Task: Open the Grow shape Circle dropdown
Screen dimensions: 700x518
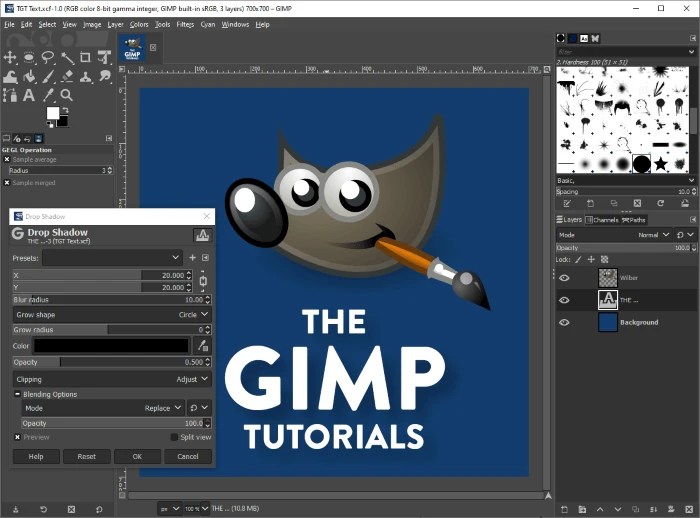Action: pyautogui.click(x=112, y=315)
